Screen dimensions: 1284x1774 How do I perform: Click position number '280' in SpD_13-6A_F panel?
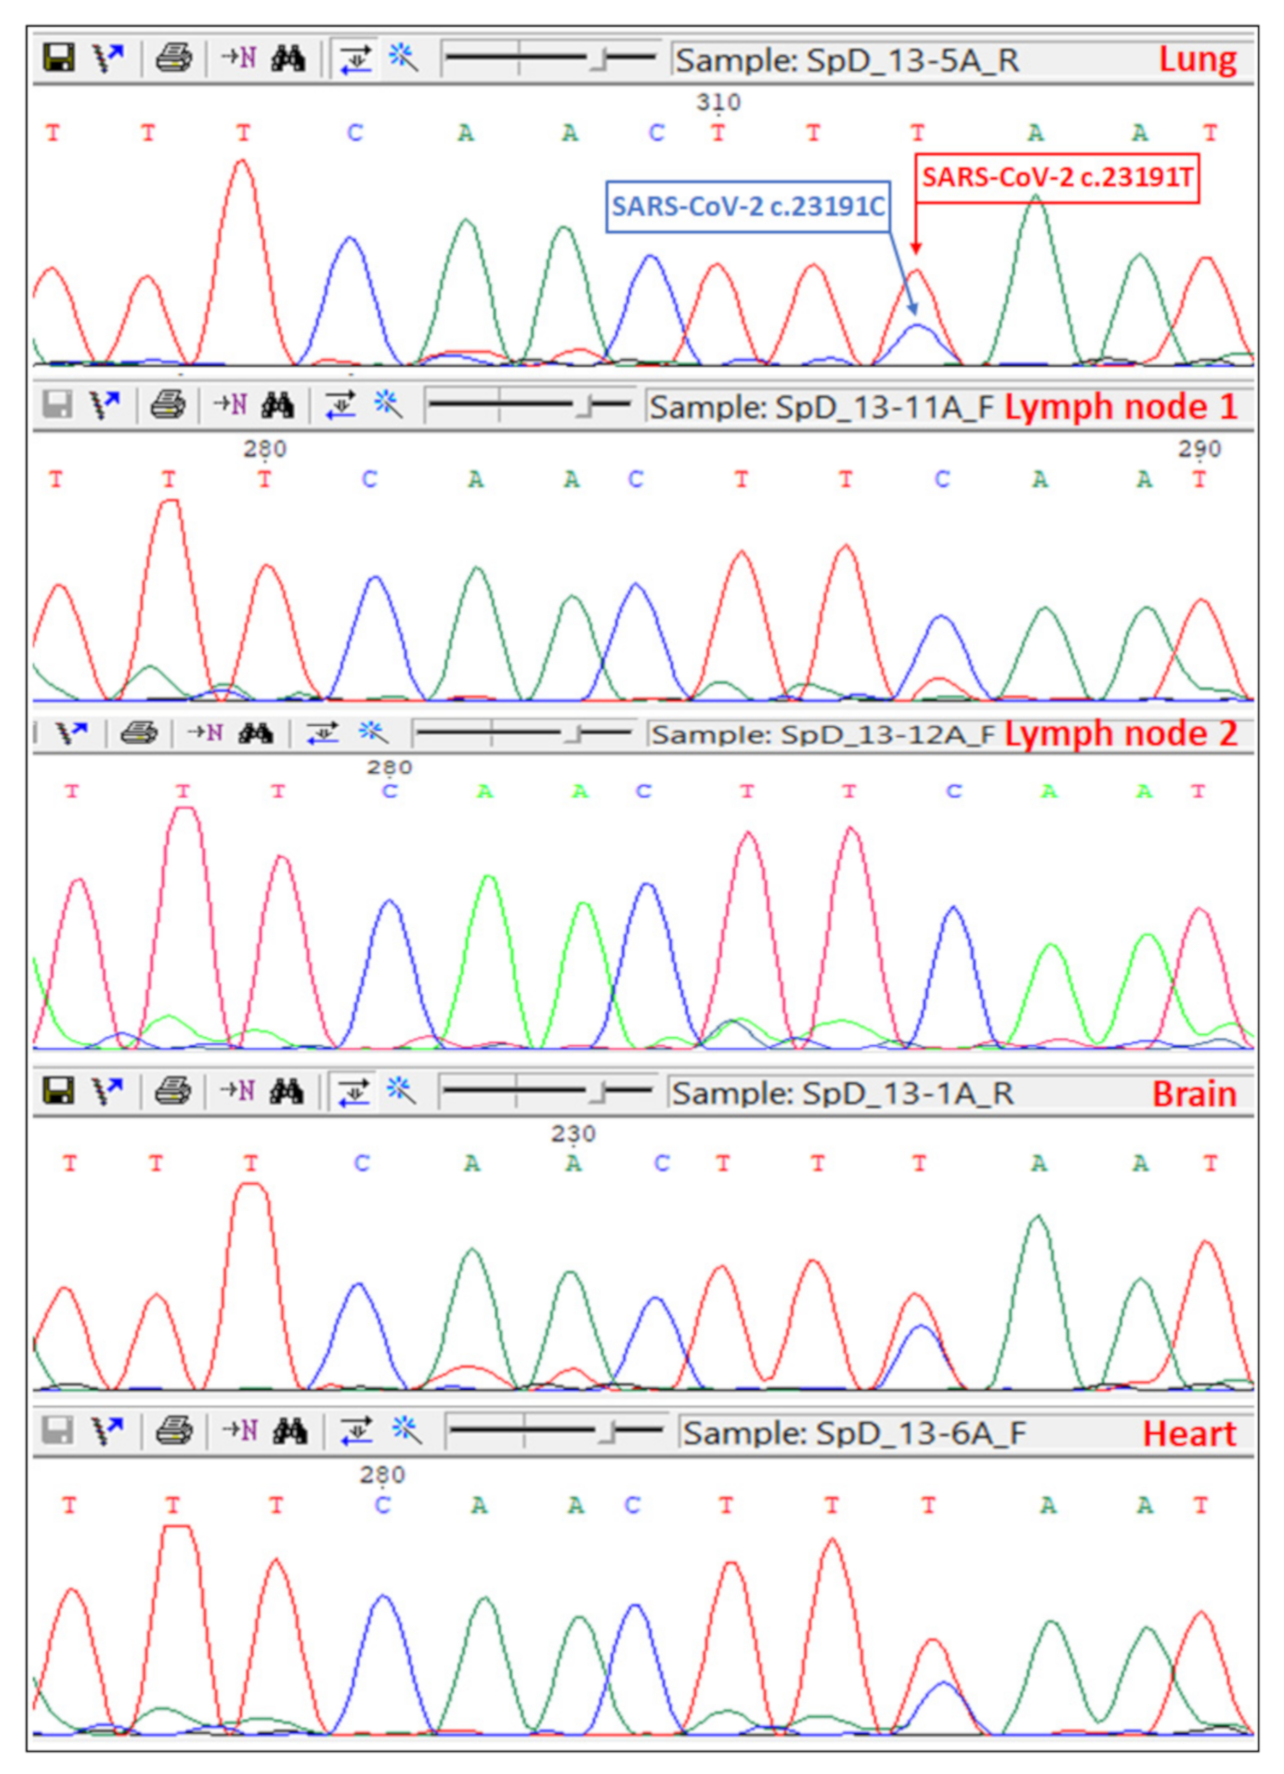tap(383, 1475)
